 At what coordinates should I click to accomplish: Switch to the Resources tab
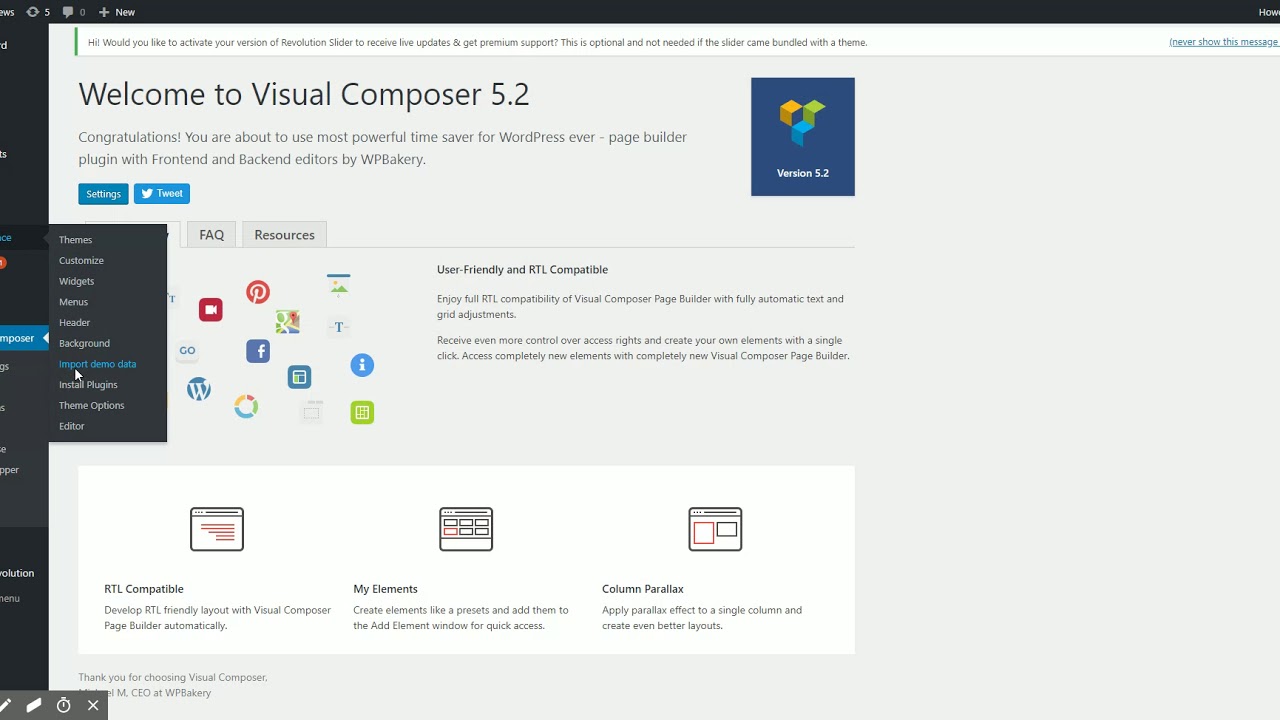pos(284,235)
